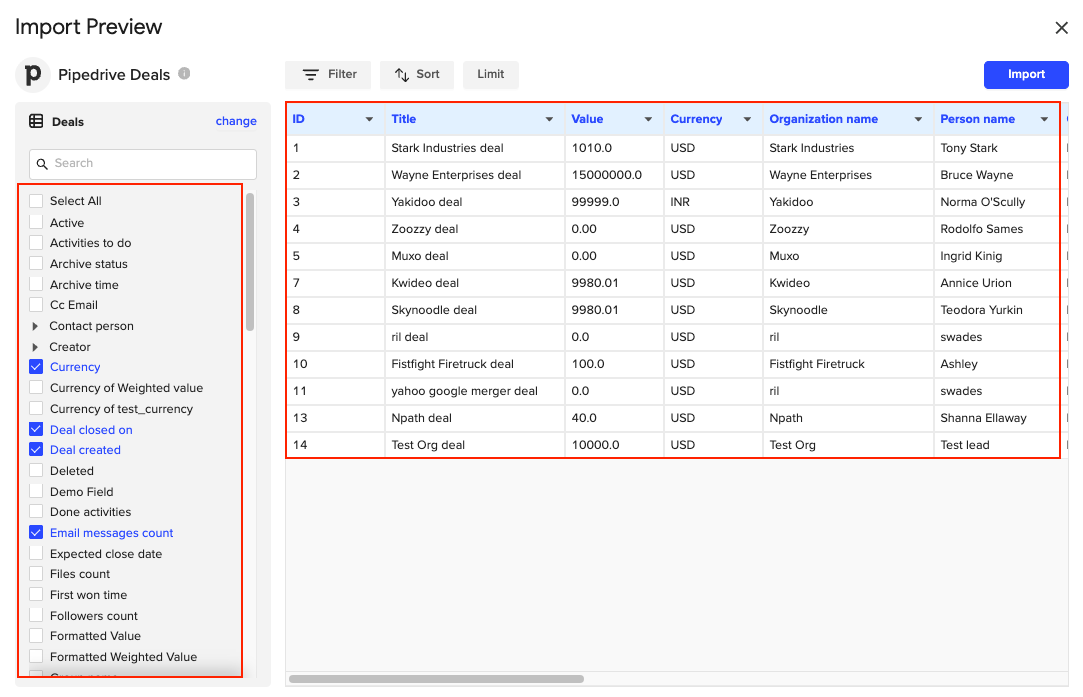The image size is (1083, 697).
Task: Click the Limit button
Action: [490, 74]
